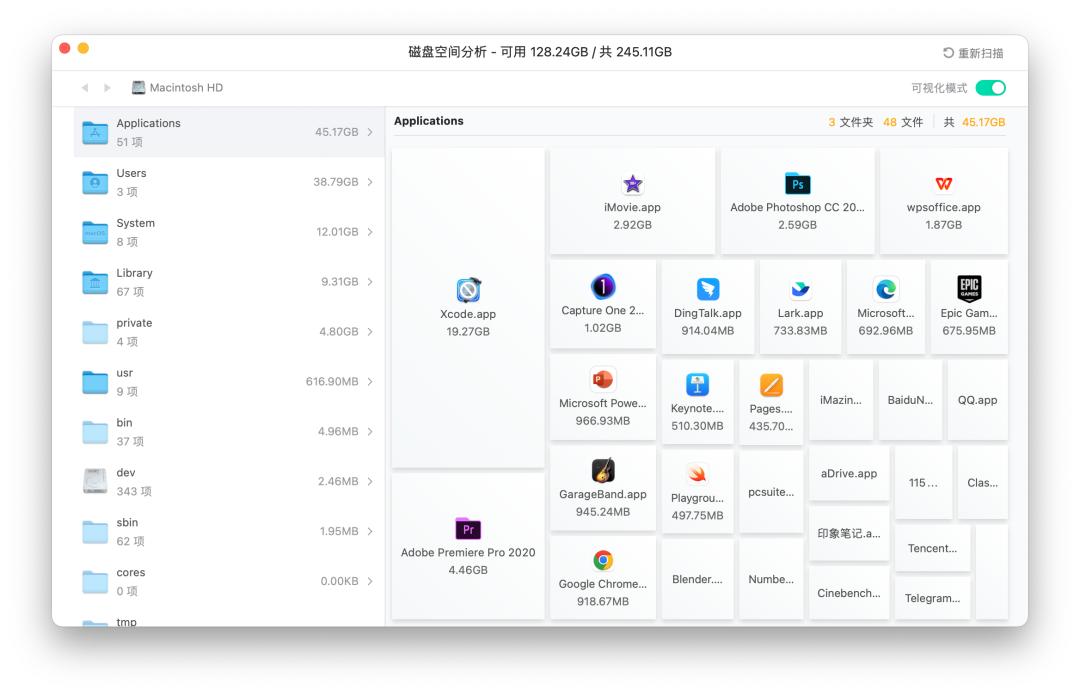The height and width of the screenshot is (695, 1080).
Task: Expand the Users row chevron
Action: tap(370, 182)
